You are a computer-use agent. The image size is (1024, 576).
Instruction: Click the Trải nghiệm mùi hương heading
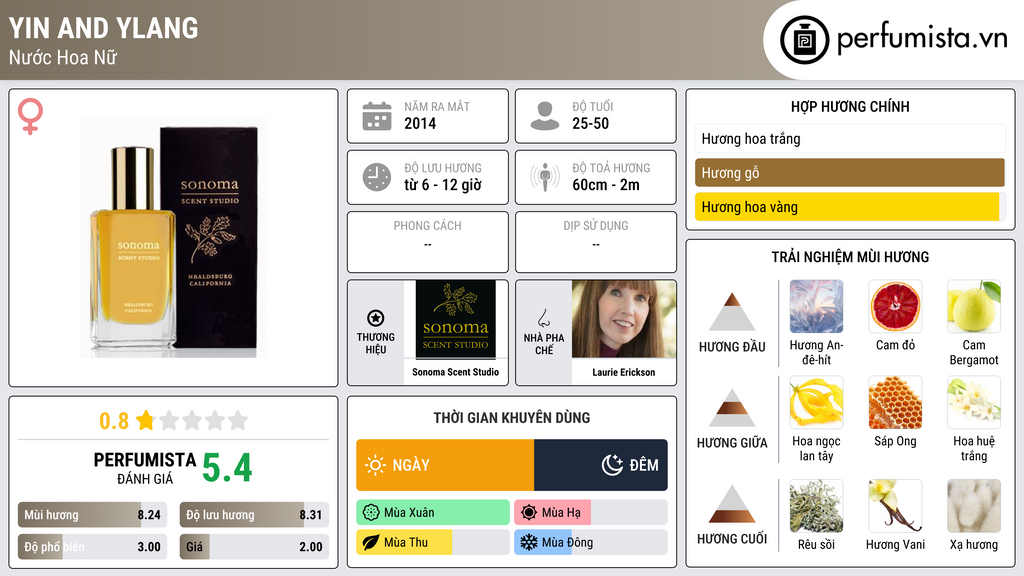coord(850,257)
